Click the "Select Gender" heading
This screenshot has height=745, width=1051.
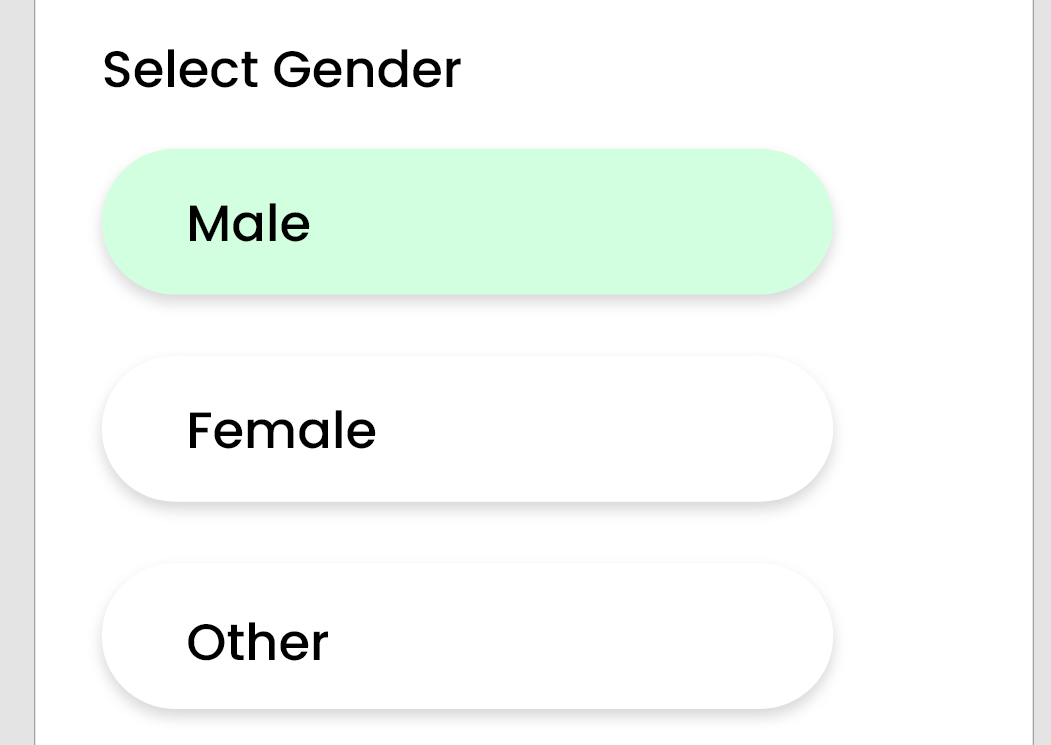pos(281,70)
